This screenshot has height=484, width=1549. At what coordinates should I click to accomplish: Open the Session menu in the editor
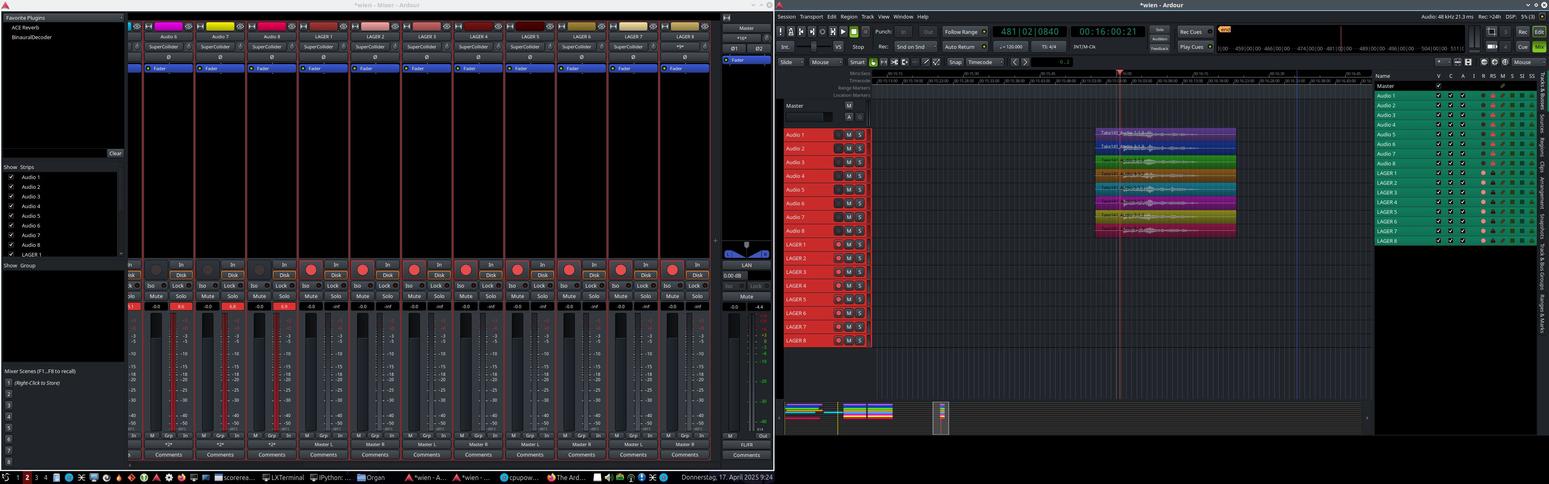[x=787, y=17]
